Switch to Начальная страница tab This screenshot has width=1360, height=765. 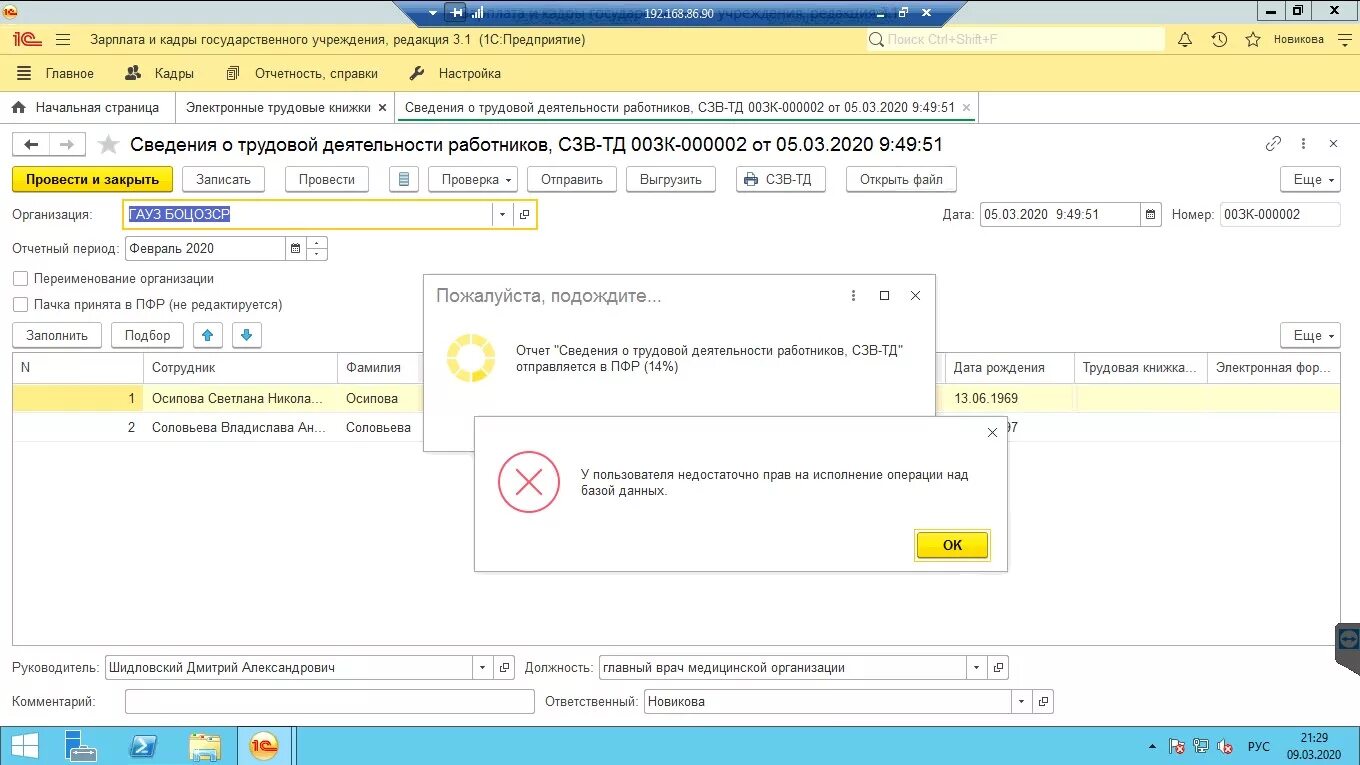click(87, 107)
